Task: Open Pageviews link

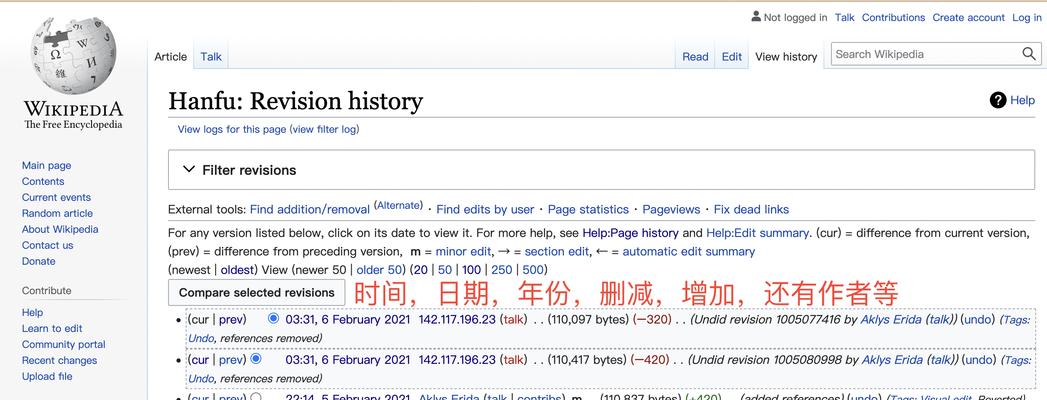Action: [x=671, y=210]
